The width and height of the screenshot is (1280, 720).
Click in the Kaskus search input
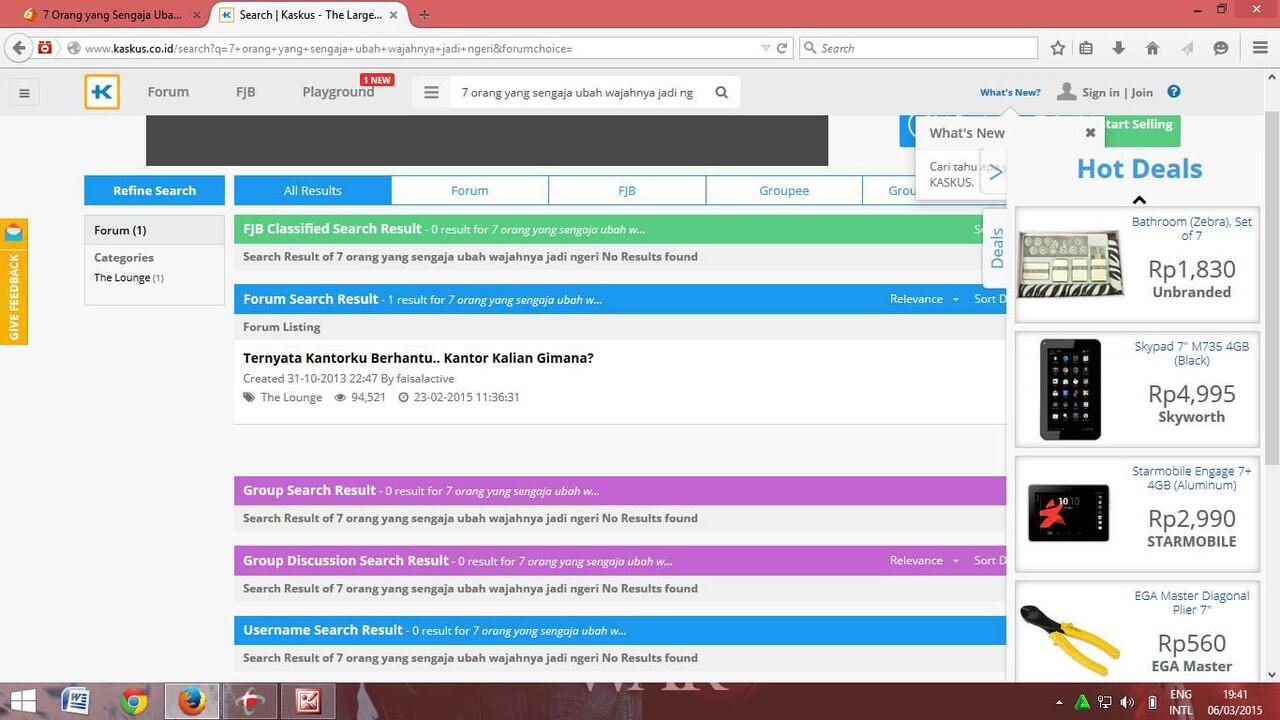[x=577, y=92]
